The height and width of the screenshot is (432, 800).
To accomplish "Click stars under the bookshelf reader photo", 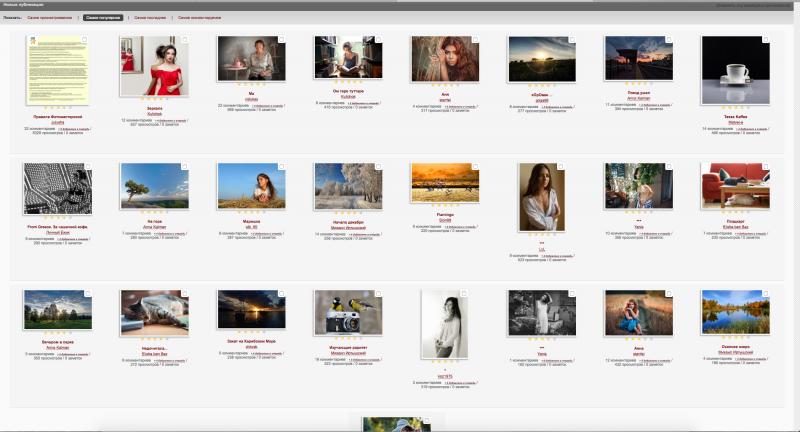I will (348, 82).
